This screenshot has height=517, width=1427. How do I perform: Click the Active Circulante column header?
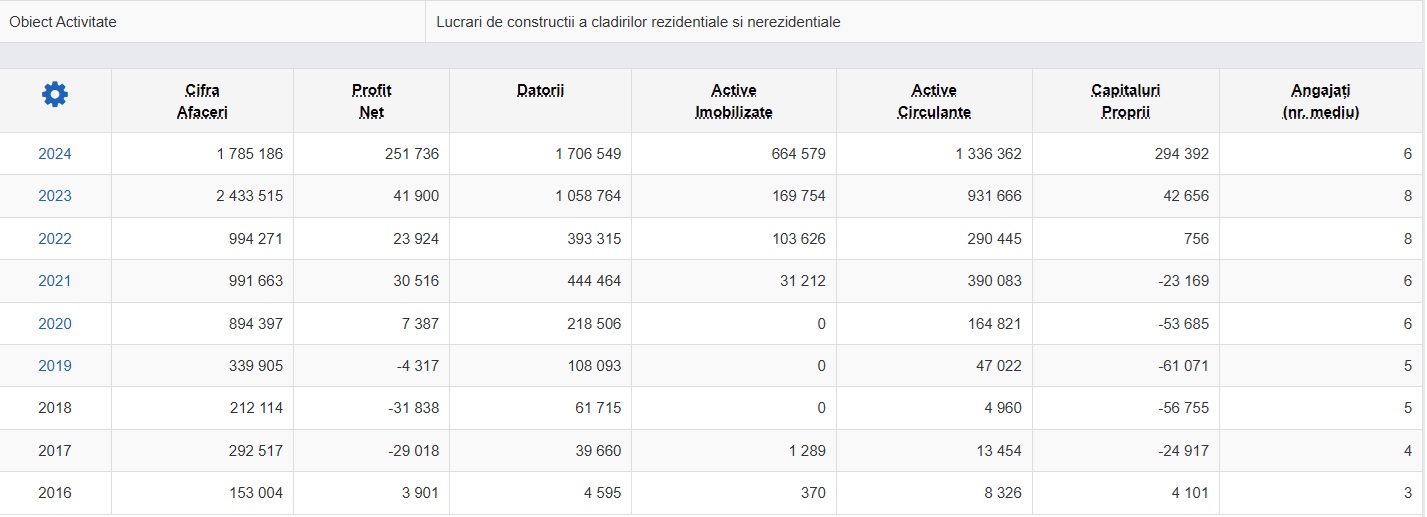click(933, 101)
